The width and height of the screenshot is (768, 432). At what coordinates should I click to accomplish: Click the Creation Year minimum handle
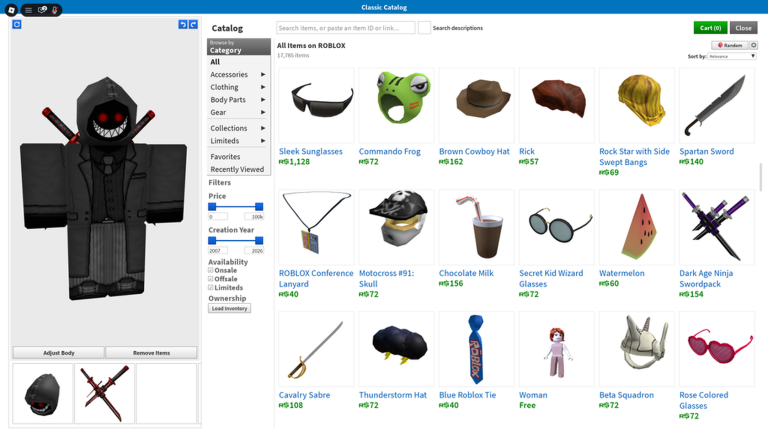point(212,240)
